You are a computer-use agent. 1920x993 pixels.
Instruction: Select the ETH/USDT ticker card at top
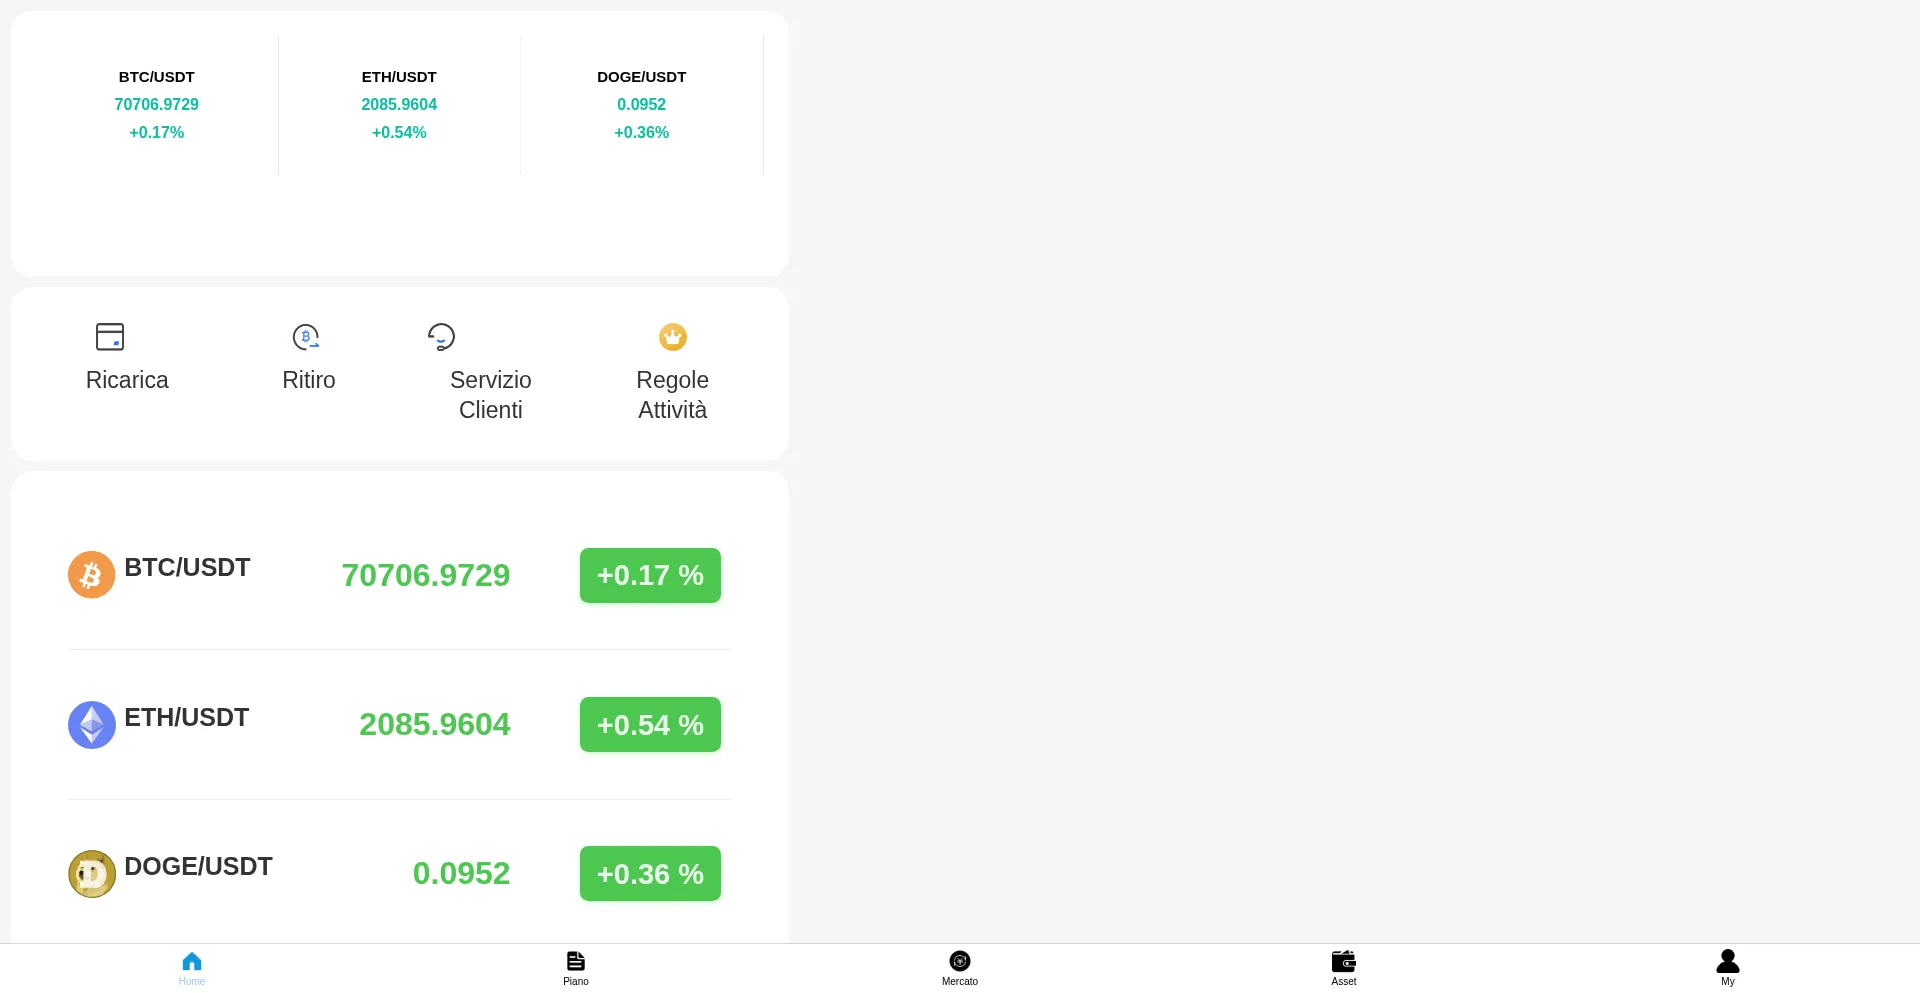399,105
